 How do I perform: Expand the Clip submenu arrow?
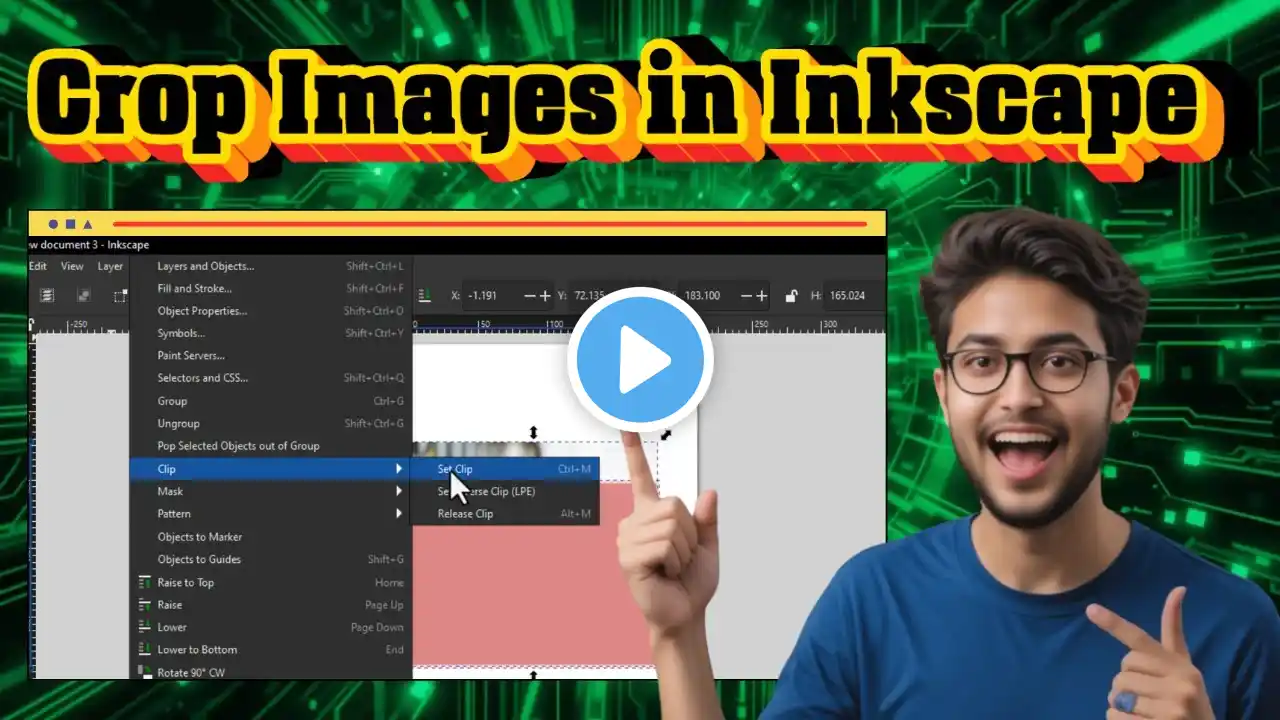(399, 469)
